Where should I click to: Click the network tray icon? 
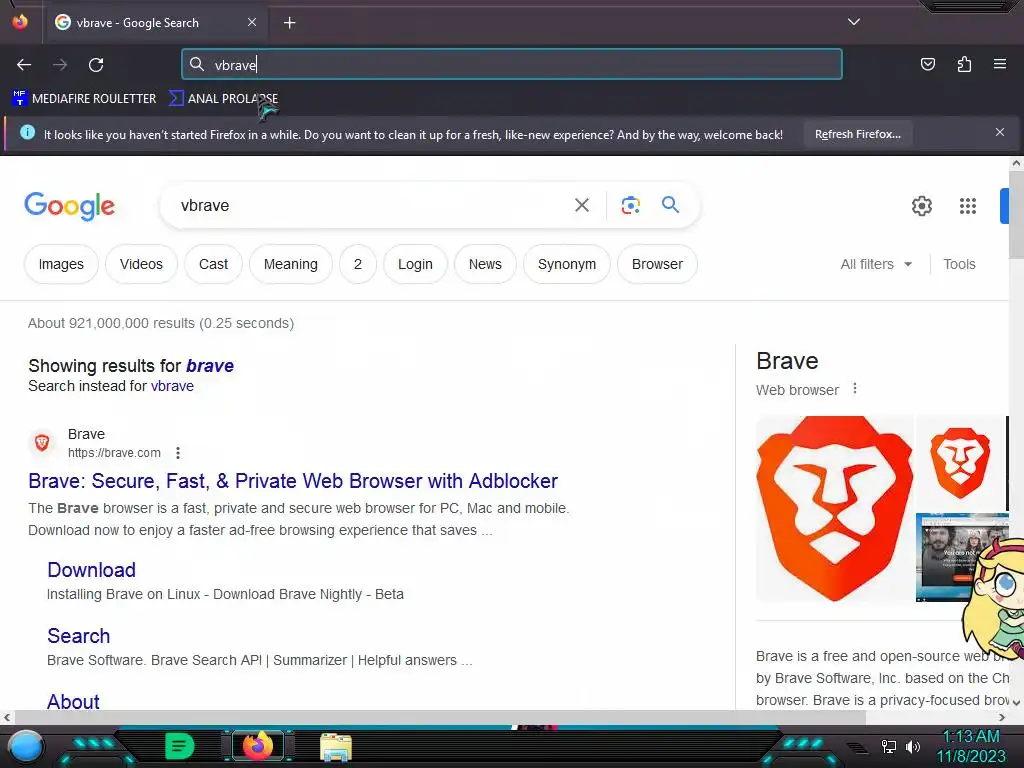[888, 746]
